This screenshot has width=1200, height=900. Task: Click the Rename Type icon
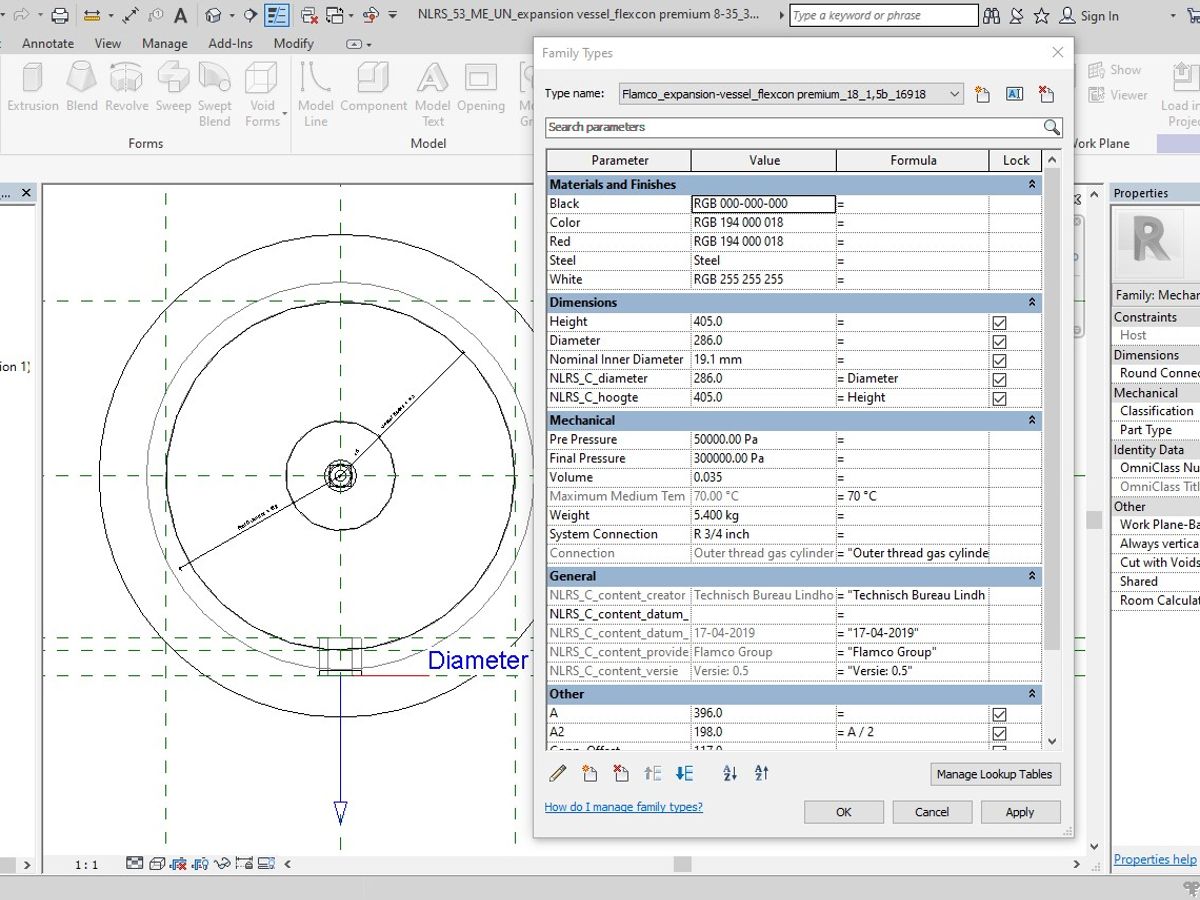click(x=1014, y=94)
